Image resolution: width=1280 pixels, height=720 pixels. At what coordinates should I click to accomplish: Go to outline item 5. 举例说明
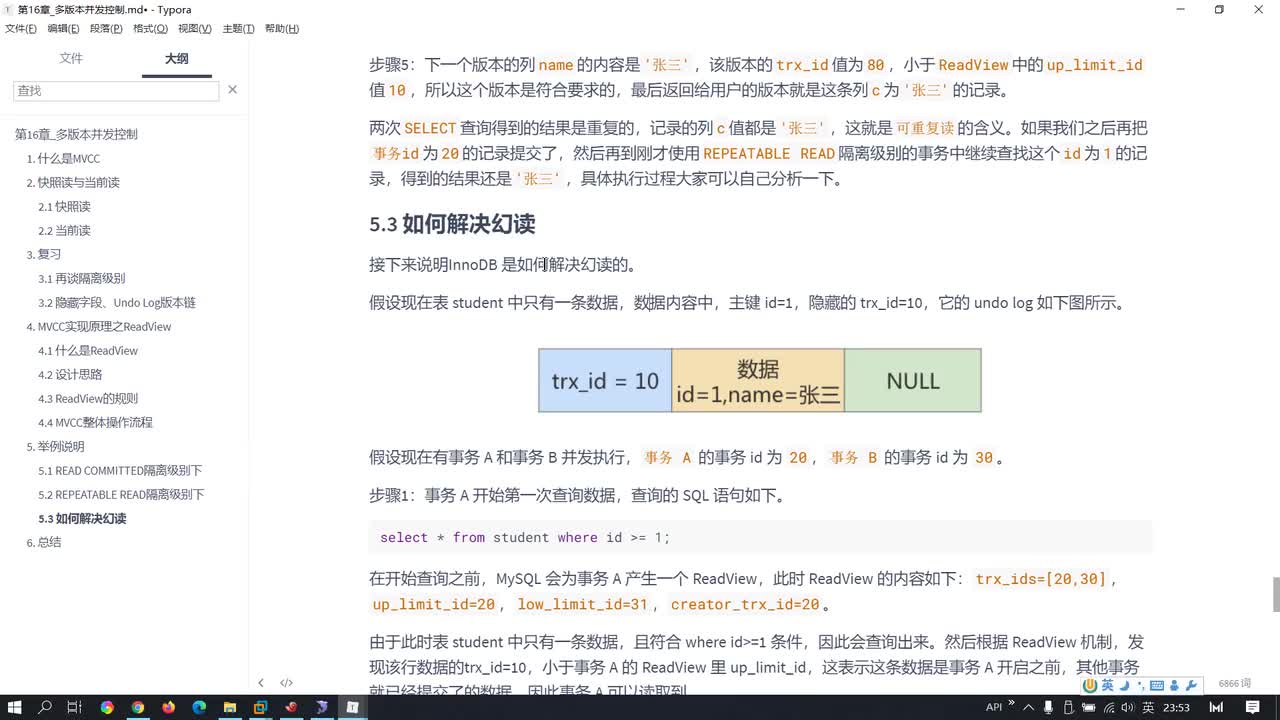(x=55, y=446)
